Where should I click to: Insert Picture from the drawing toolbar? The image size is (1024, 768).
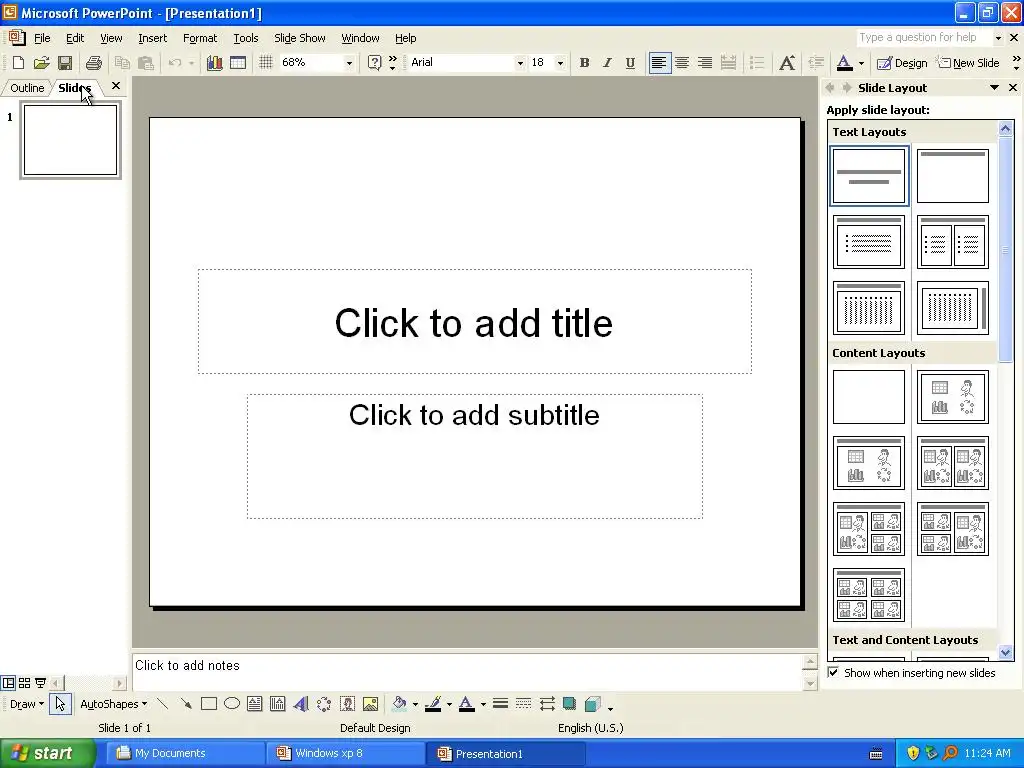pos(370,704)
